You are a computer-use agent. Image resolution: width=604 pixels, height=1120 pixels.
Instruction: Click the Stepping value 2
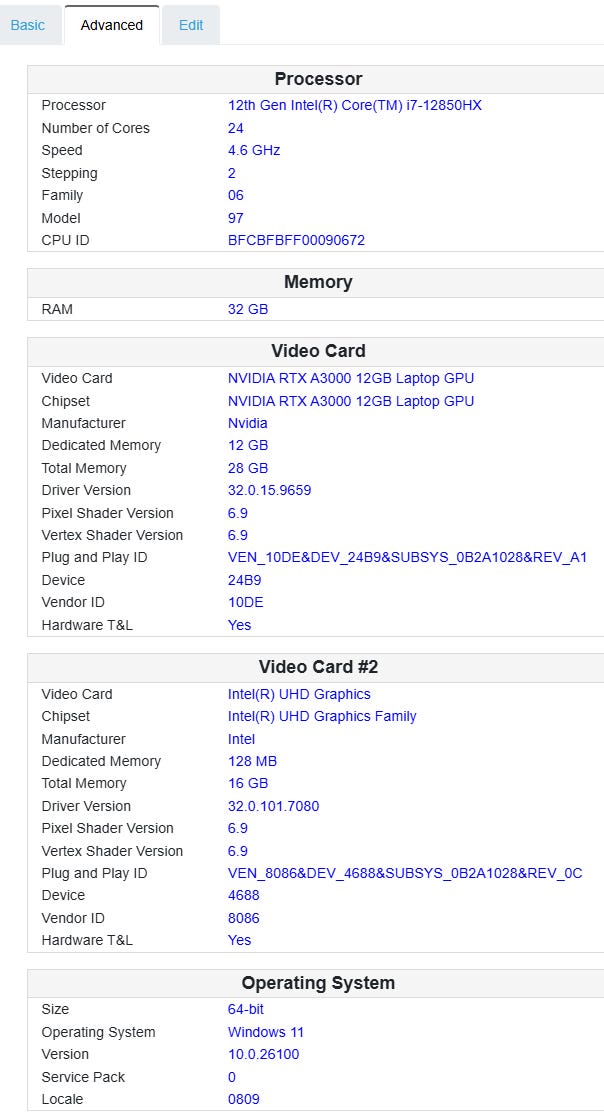pos(231,173)
